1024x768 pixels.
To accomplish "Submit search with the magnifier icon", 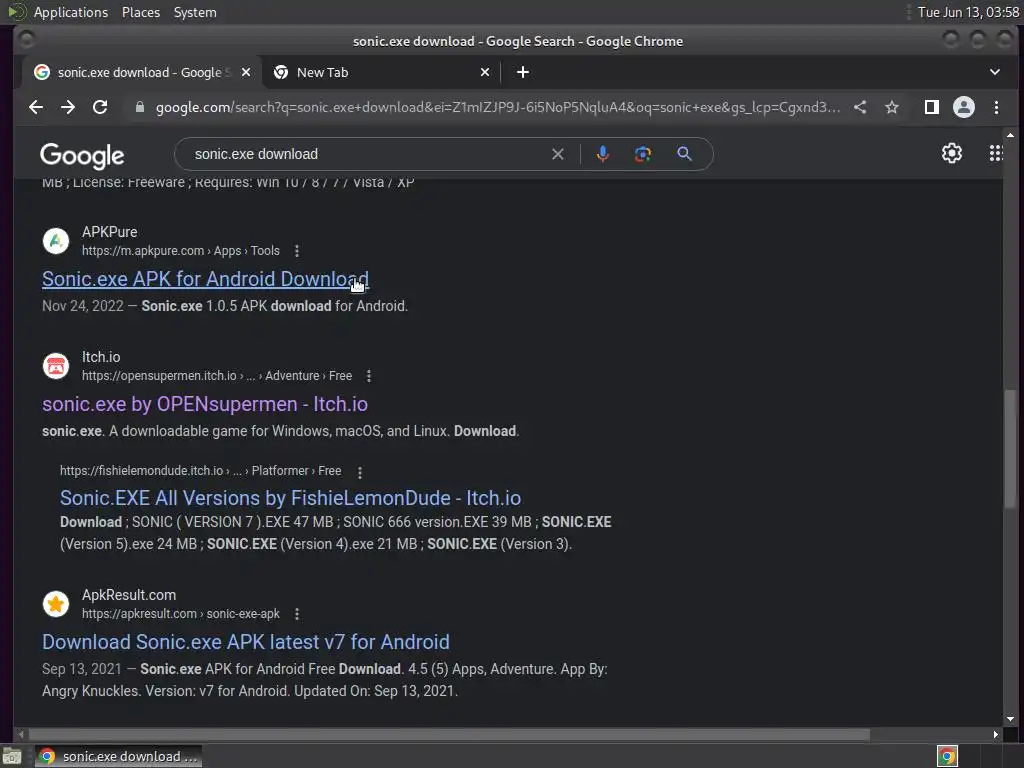I will pyautogui.click(x=684, y=154).
